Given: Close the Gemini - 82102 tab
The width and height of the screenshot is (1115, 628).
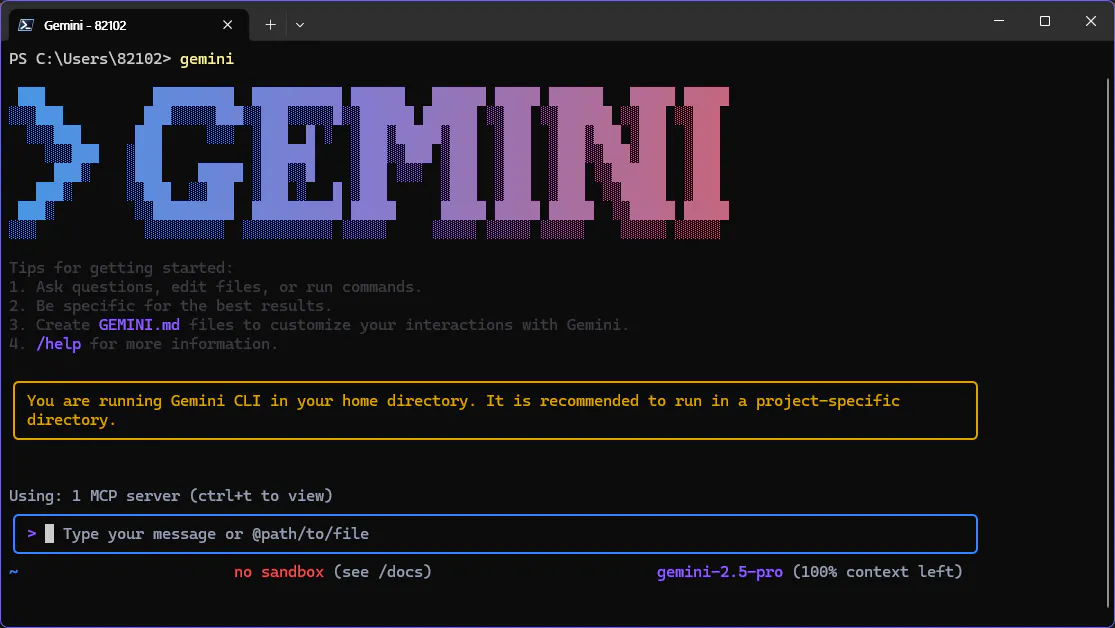Looking at the screenshot, I should tap(228, 25).
